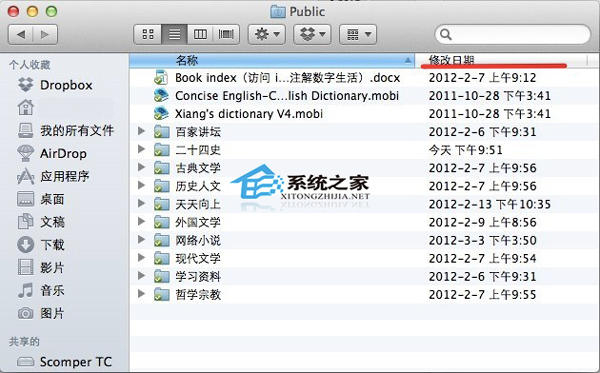Open 应用程序 in the sidebar

coord(54,176)
